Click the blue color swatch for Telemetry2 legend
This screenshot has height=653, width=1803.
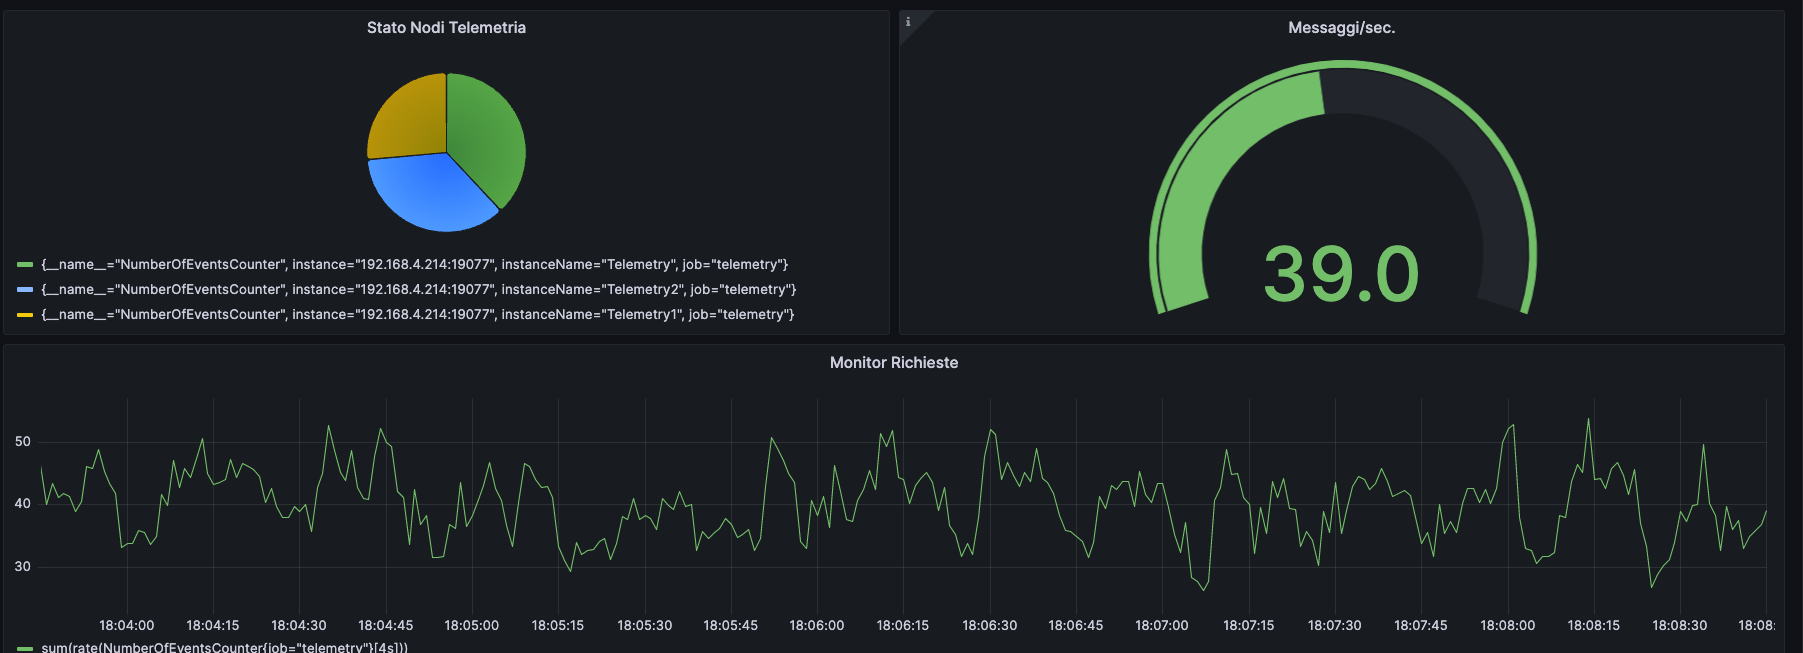[25, 290]
